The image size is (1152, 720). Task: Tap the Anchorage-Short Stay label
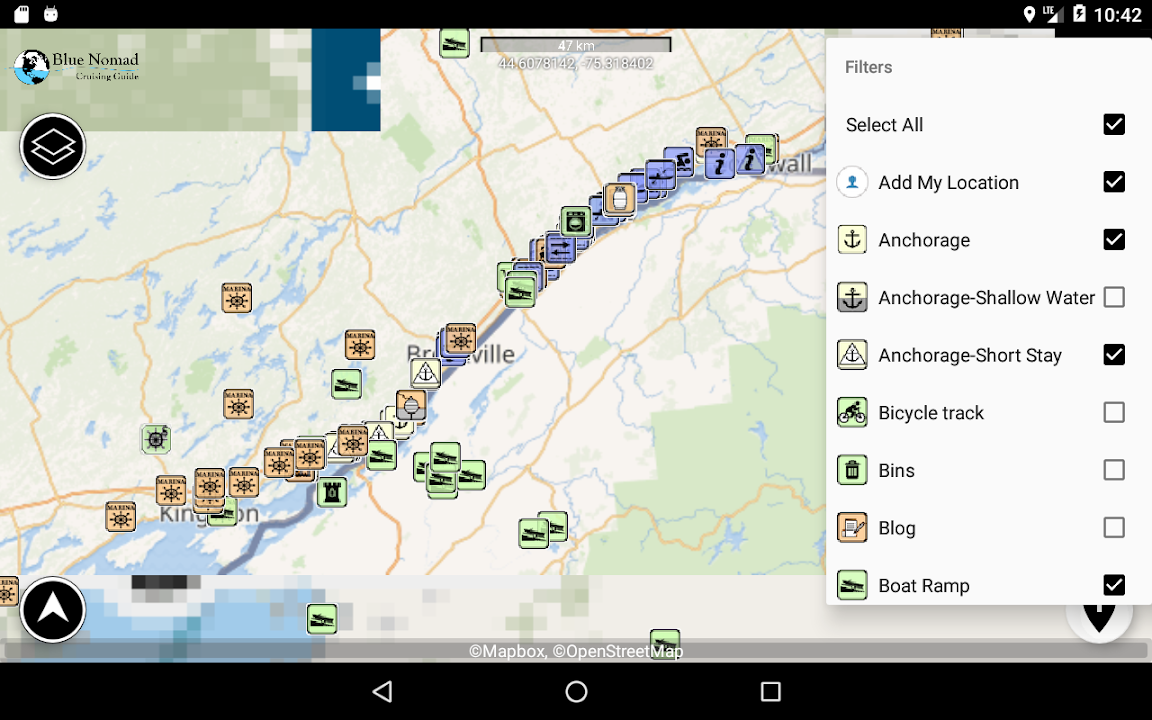[969, 355]
